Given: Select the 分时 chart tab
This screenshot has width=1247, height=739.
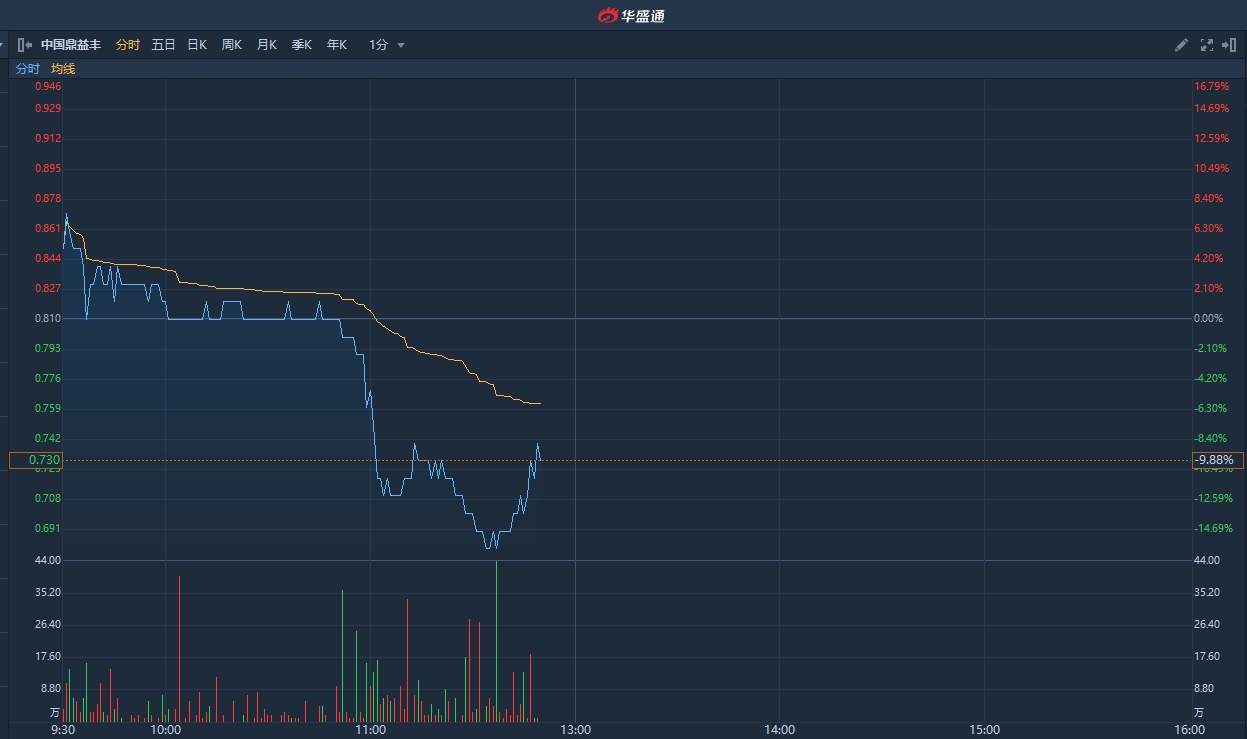Looking at the screenshot, I should (128, 45).
